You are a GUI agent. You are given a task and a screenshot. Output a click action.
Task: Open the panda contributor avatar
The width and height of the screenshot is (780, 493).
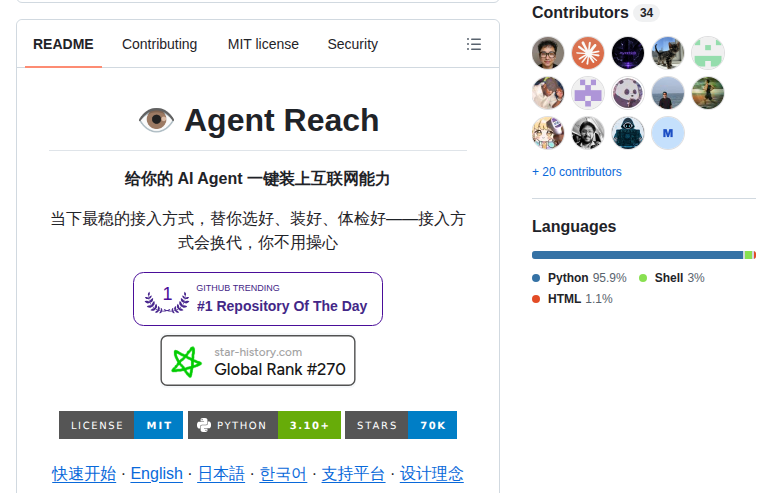click(x=628, y=93)
